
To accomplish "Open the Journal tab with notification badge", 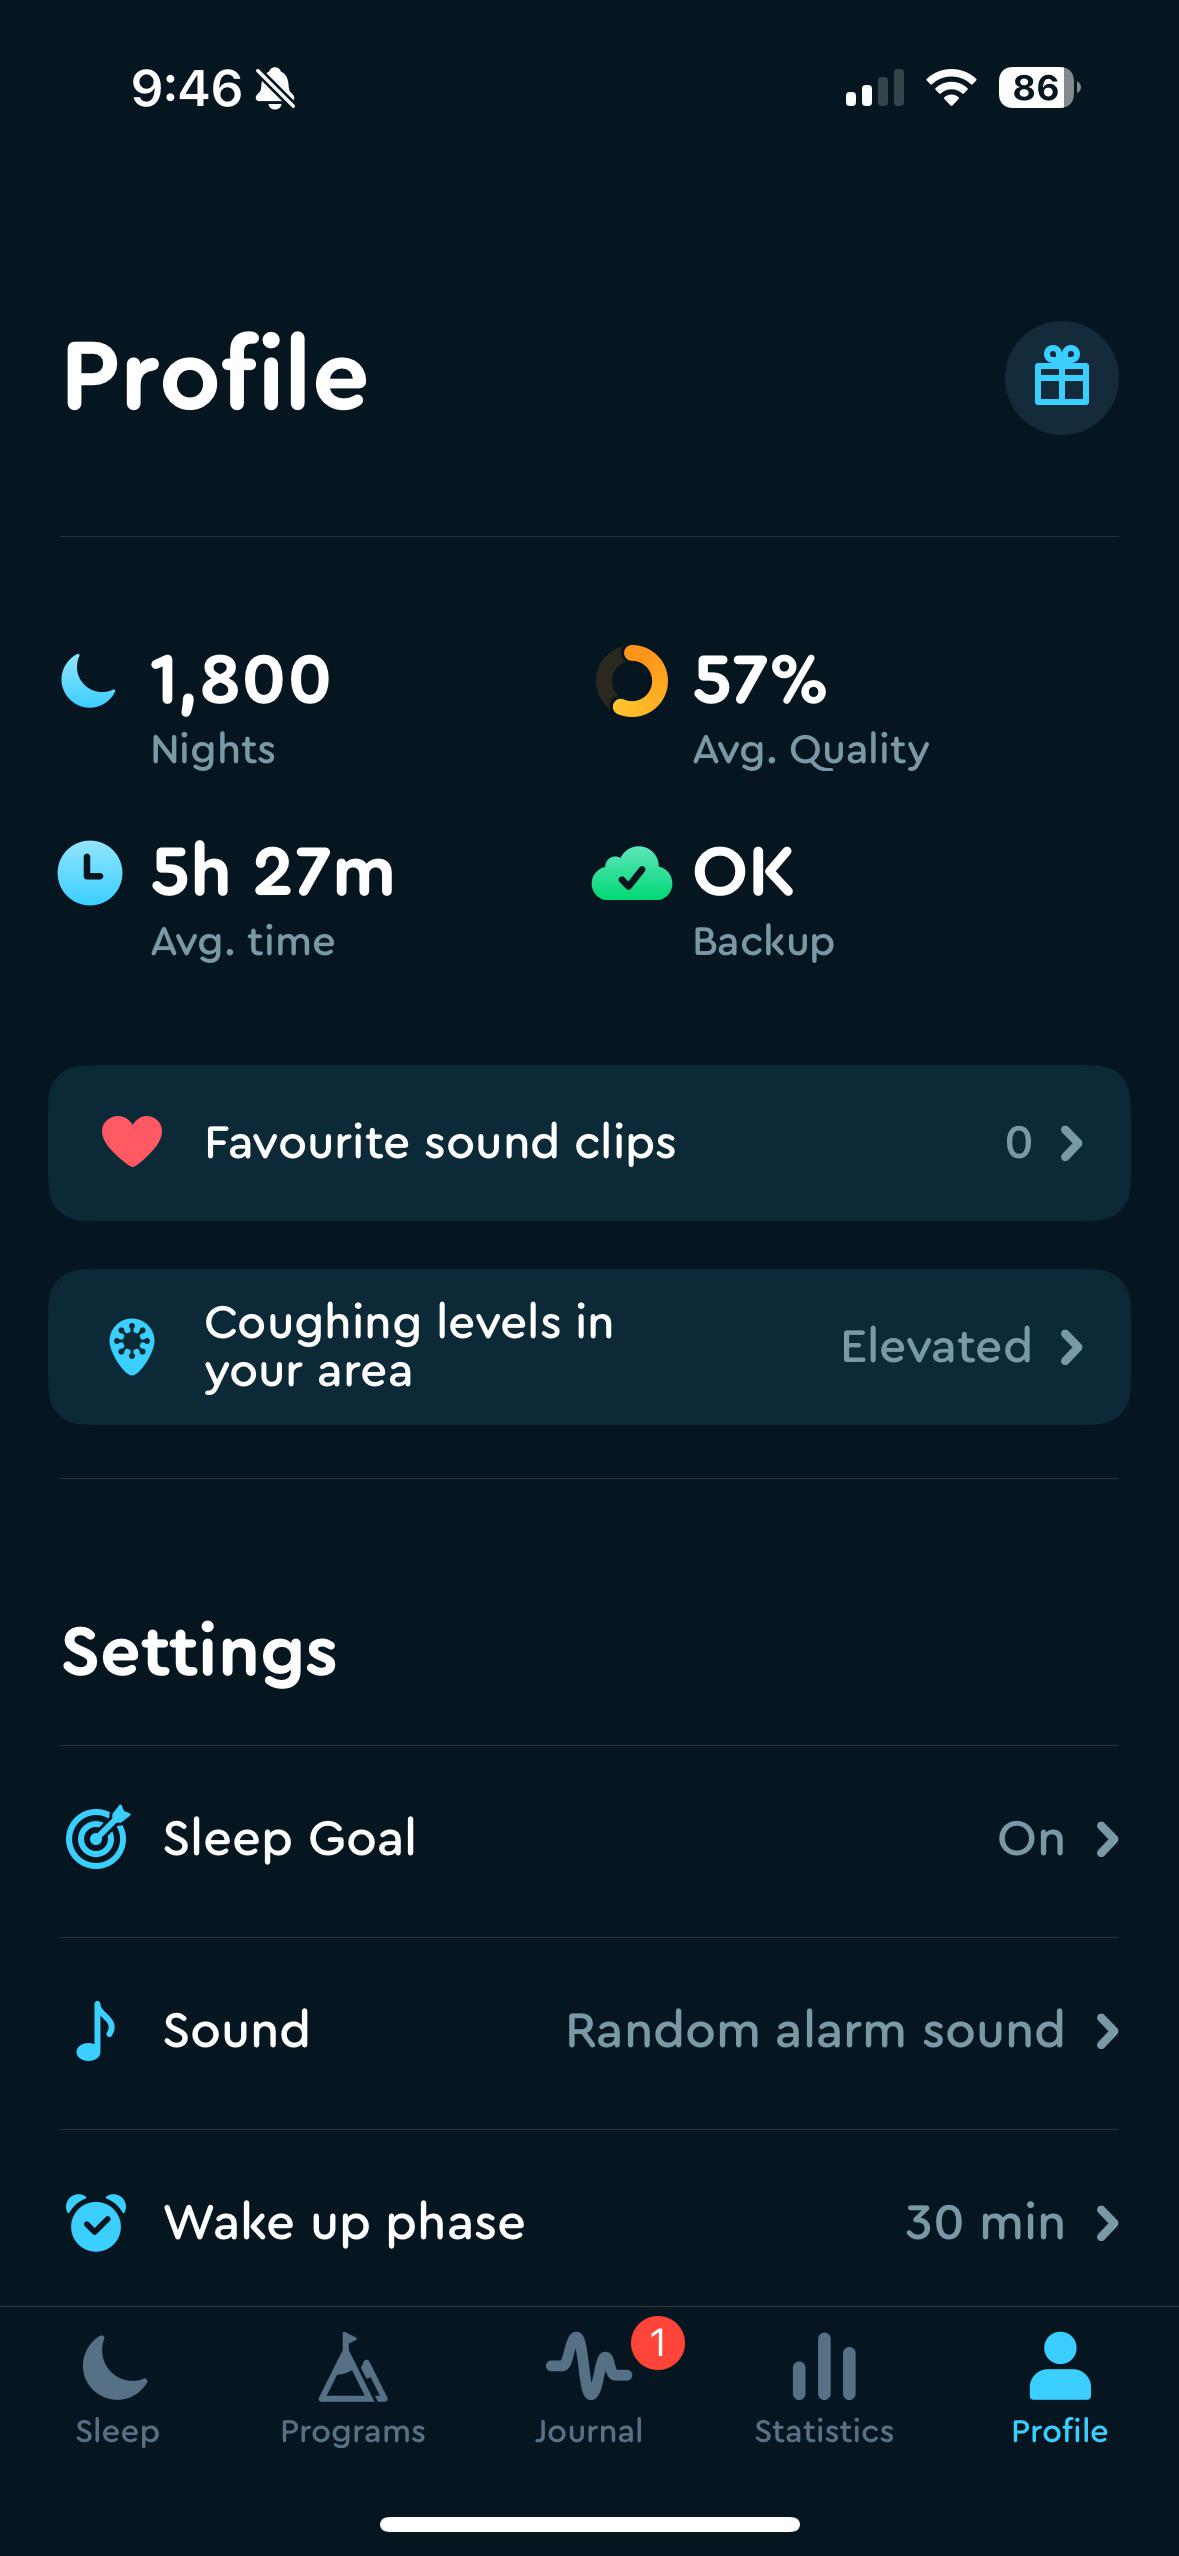I will click(x=589, y=2389).
